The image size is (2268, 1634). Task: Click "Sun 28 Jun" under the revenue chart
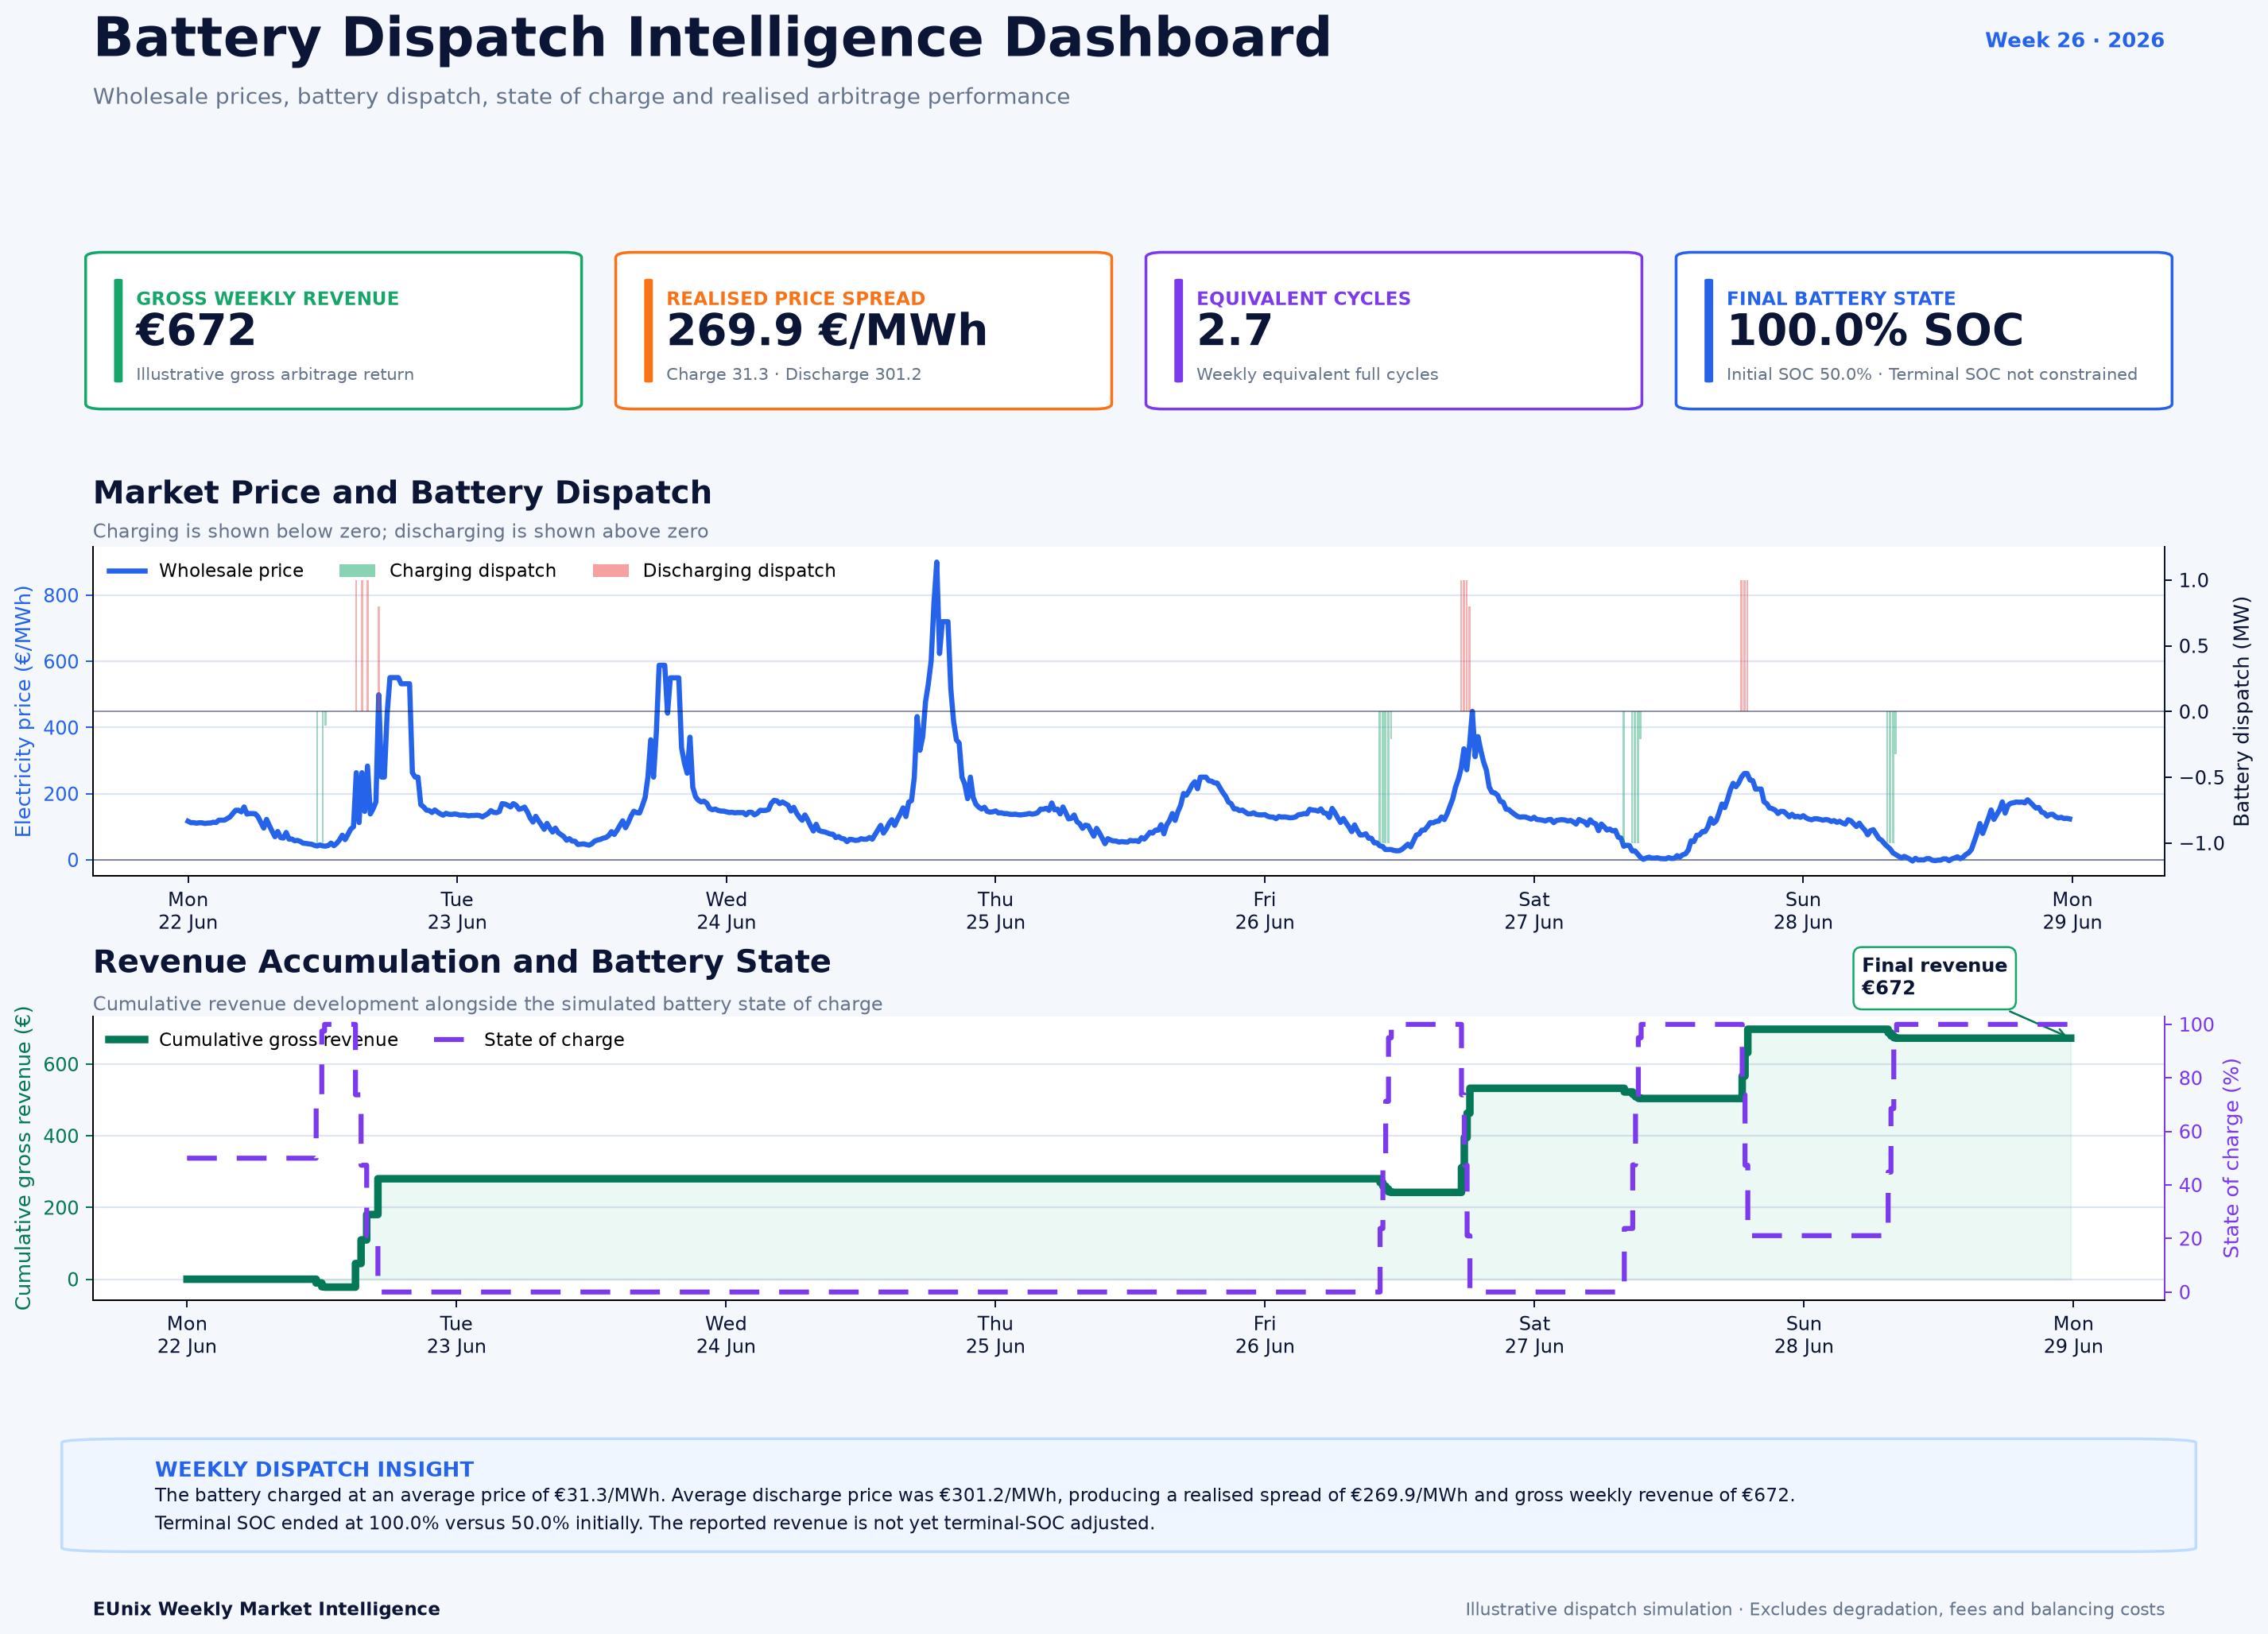(x=1804, y=1335)
